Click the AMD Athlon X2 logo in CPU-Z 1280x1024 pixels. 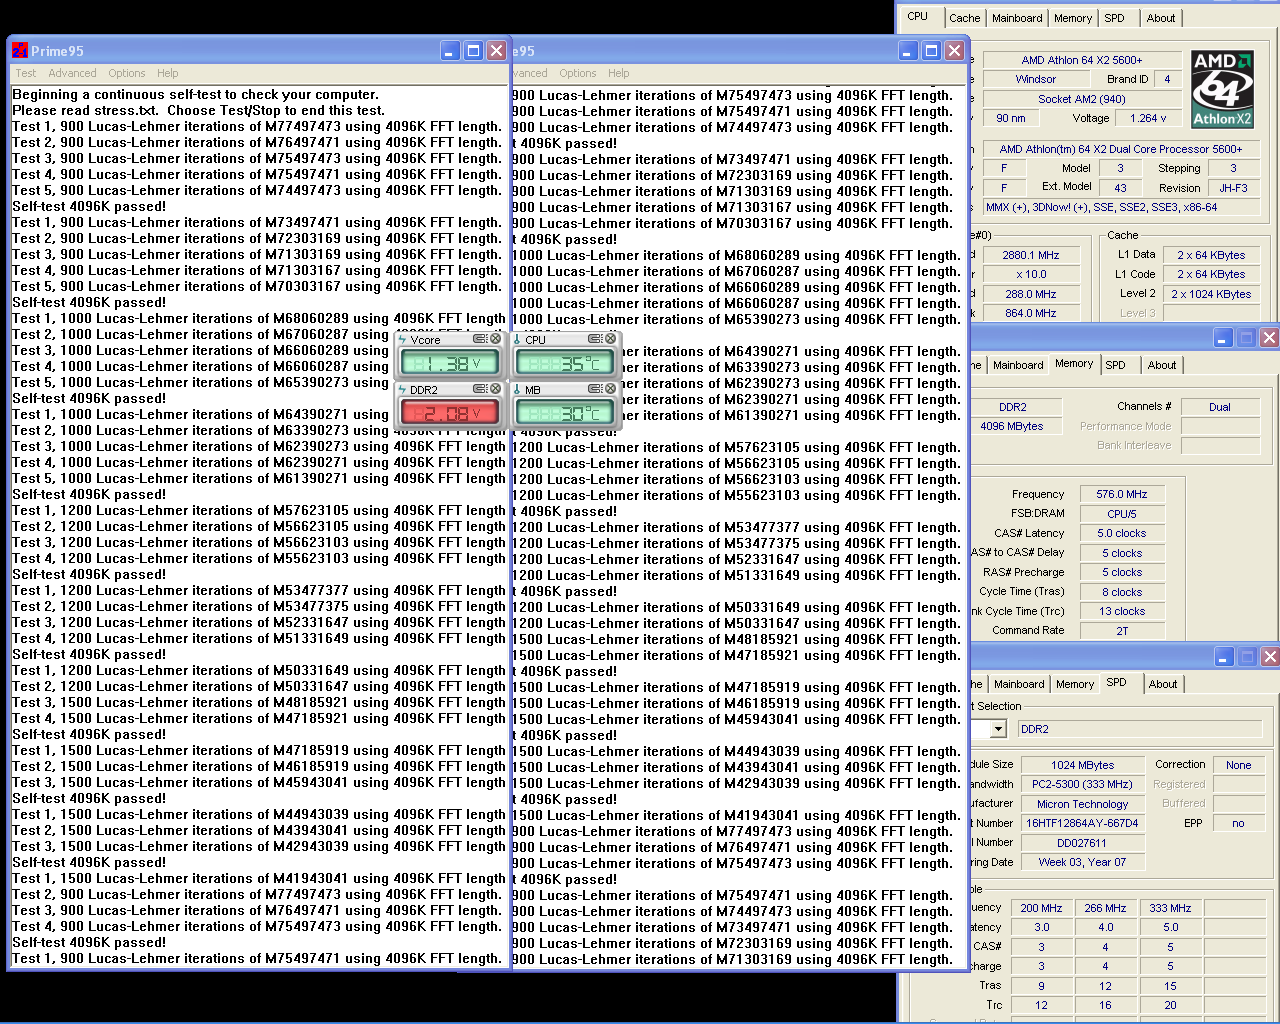[x=1222, y=89]
